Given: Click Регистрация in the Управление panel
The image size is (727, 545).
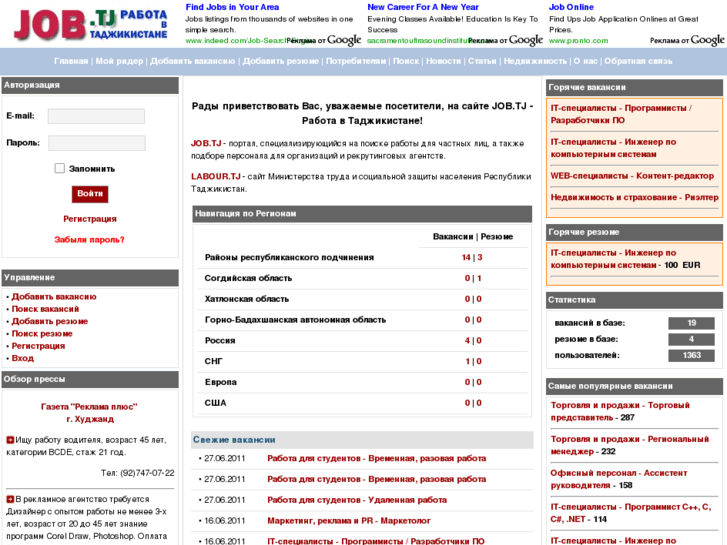Looking at the screenshot, I should (x=38, y=346).
